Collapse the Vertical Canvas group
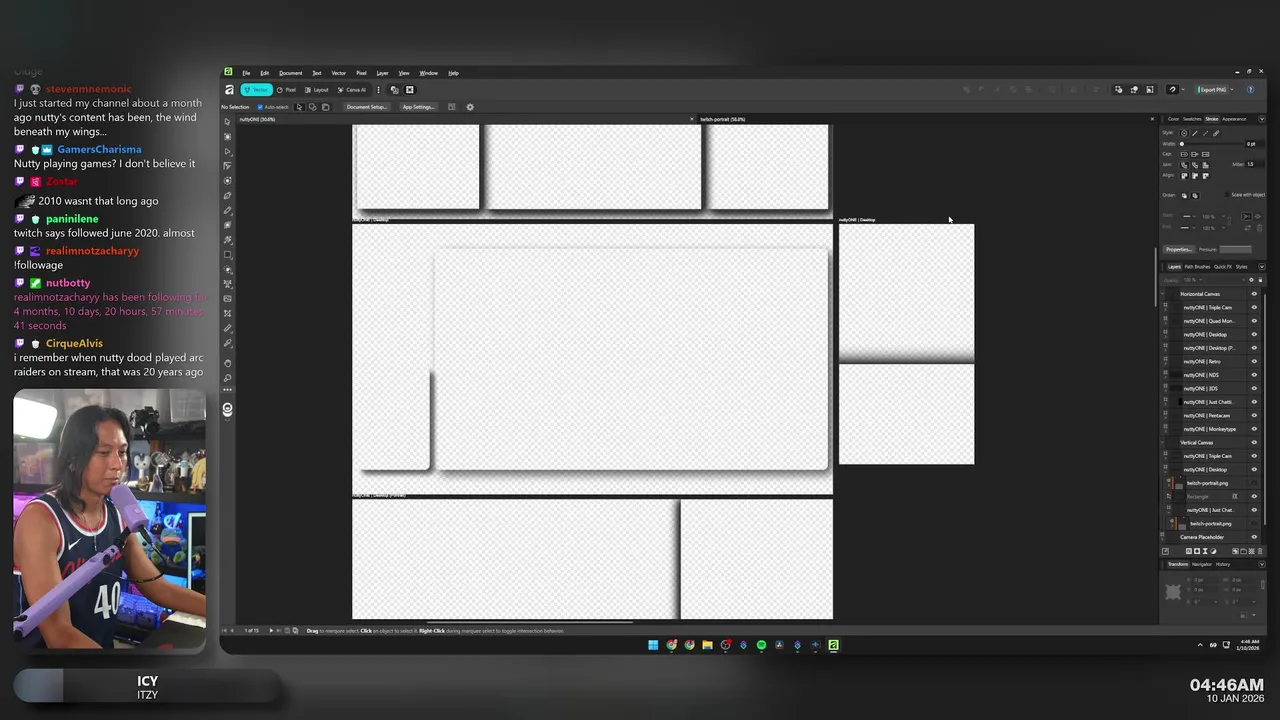Viewport: 1280px width, 720px height. click(1164, 442)
